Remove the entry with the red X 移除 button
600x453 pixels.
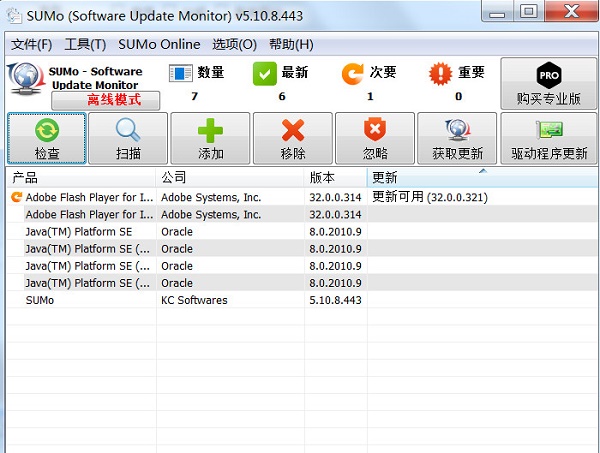293,138
